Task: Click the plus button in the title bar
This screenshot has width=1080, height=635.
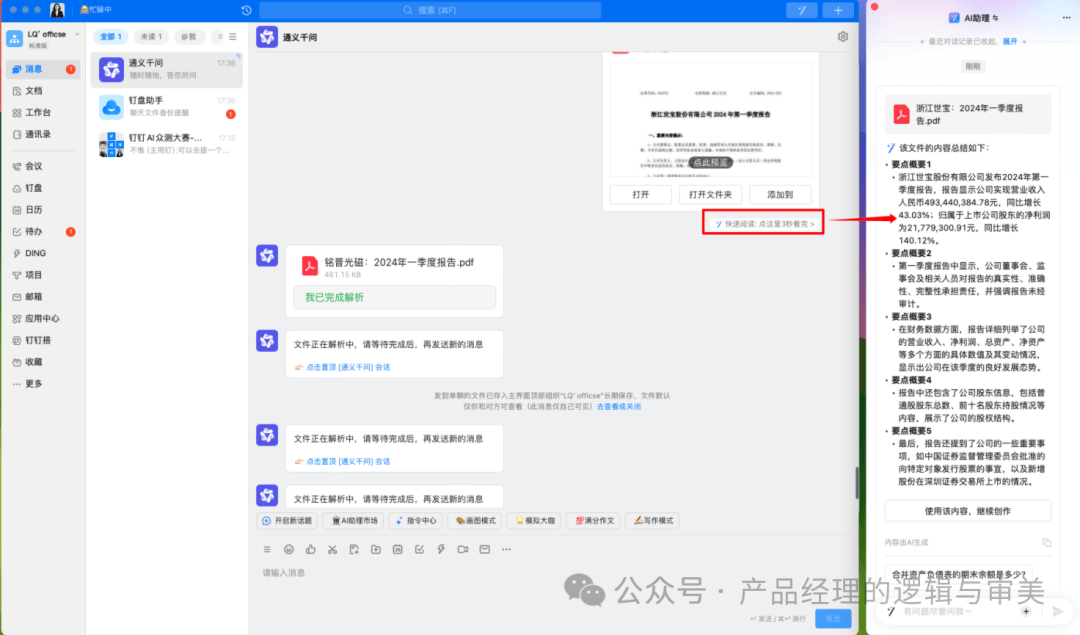Action: [838, 10]
